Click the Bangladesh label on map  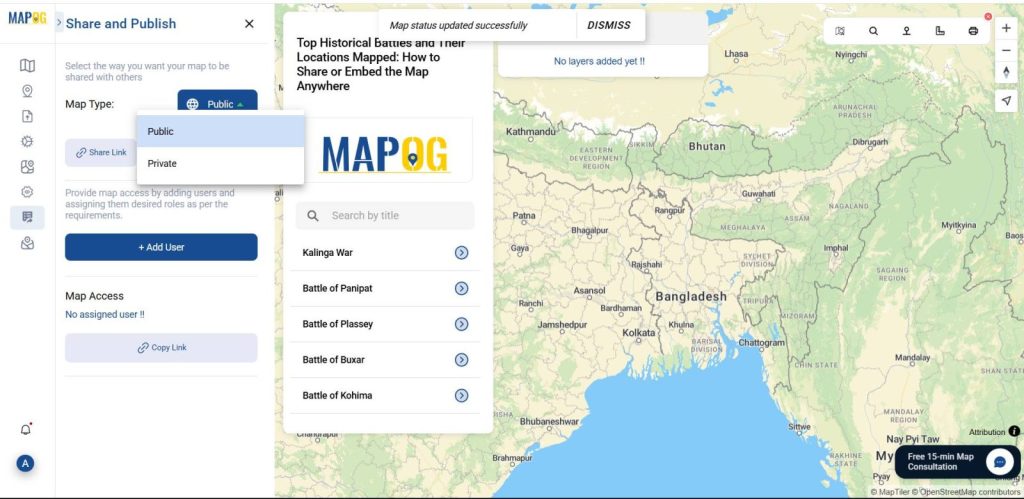click(691, 297)
